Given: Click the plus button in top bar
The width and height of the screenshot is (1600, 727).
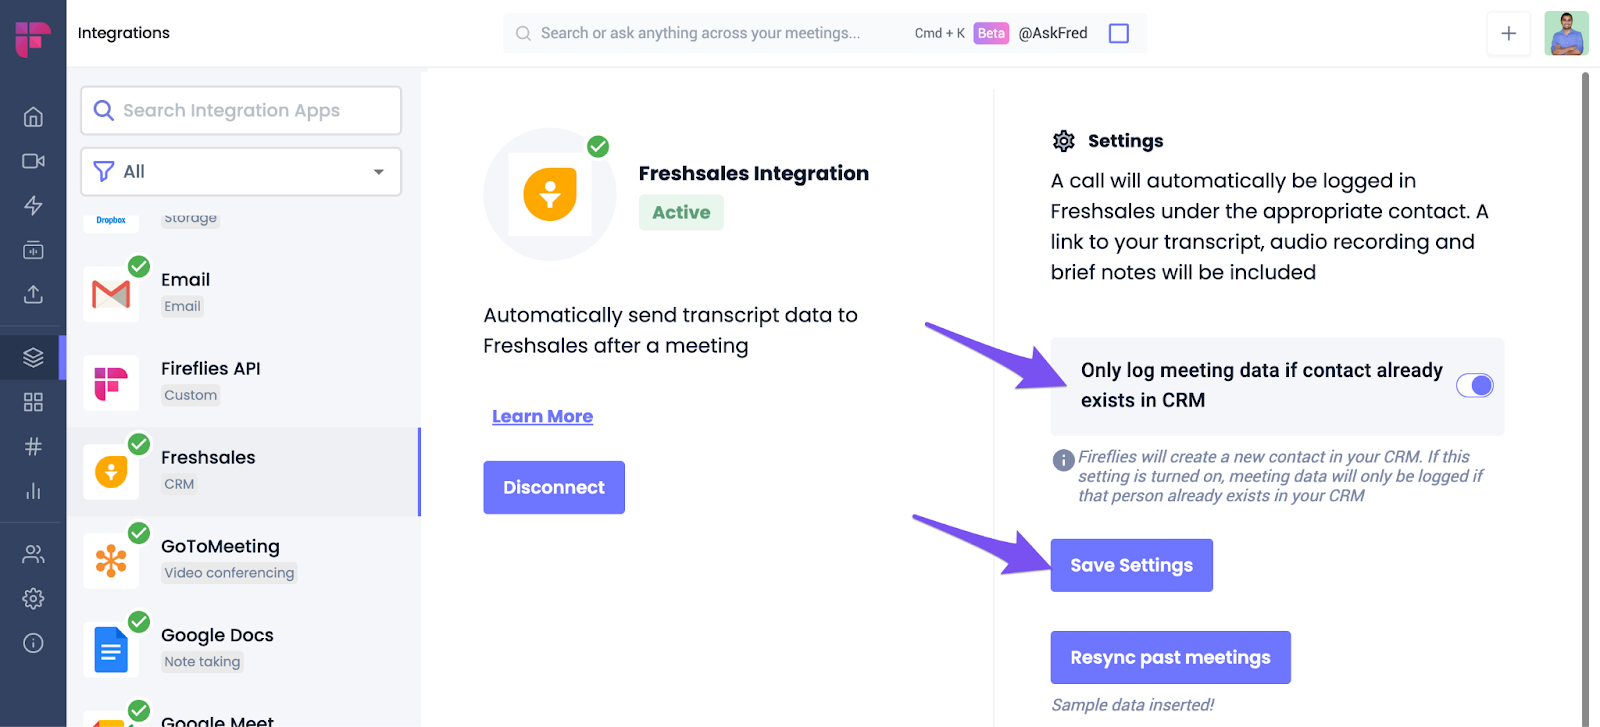Looking at the screenshot, I should pyautogui.click(x=1508, y=33).
